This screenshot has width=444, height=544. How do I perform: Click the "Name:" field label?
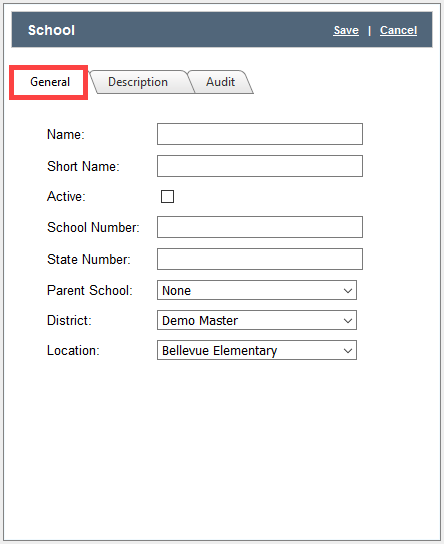tap(66, 134)
